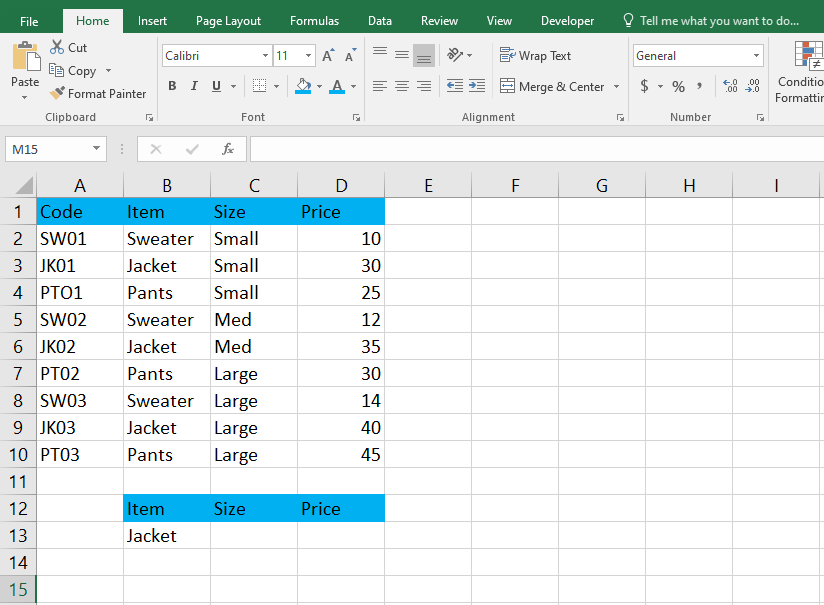Click Merge & Center button
The image size is (824, 605).
tap(552, 86)
